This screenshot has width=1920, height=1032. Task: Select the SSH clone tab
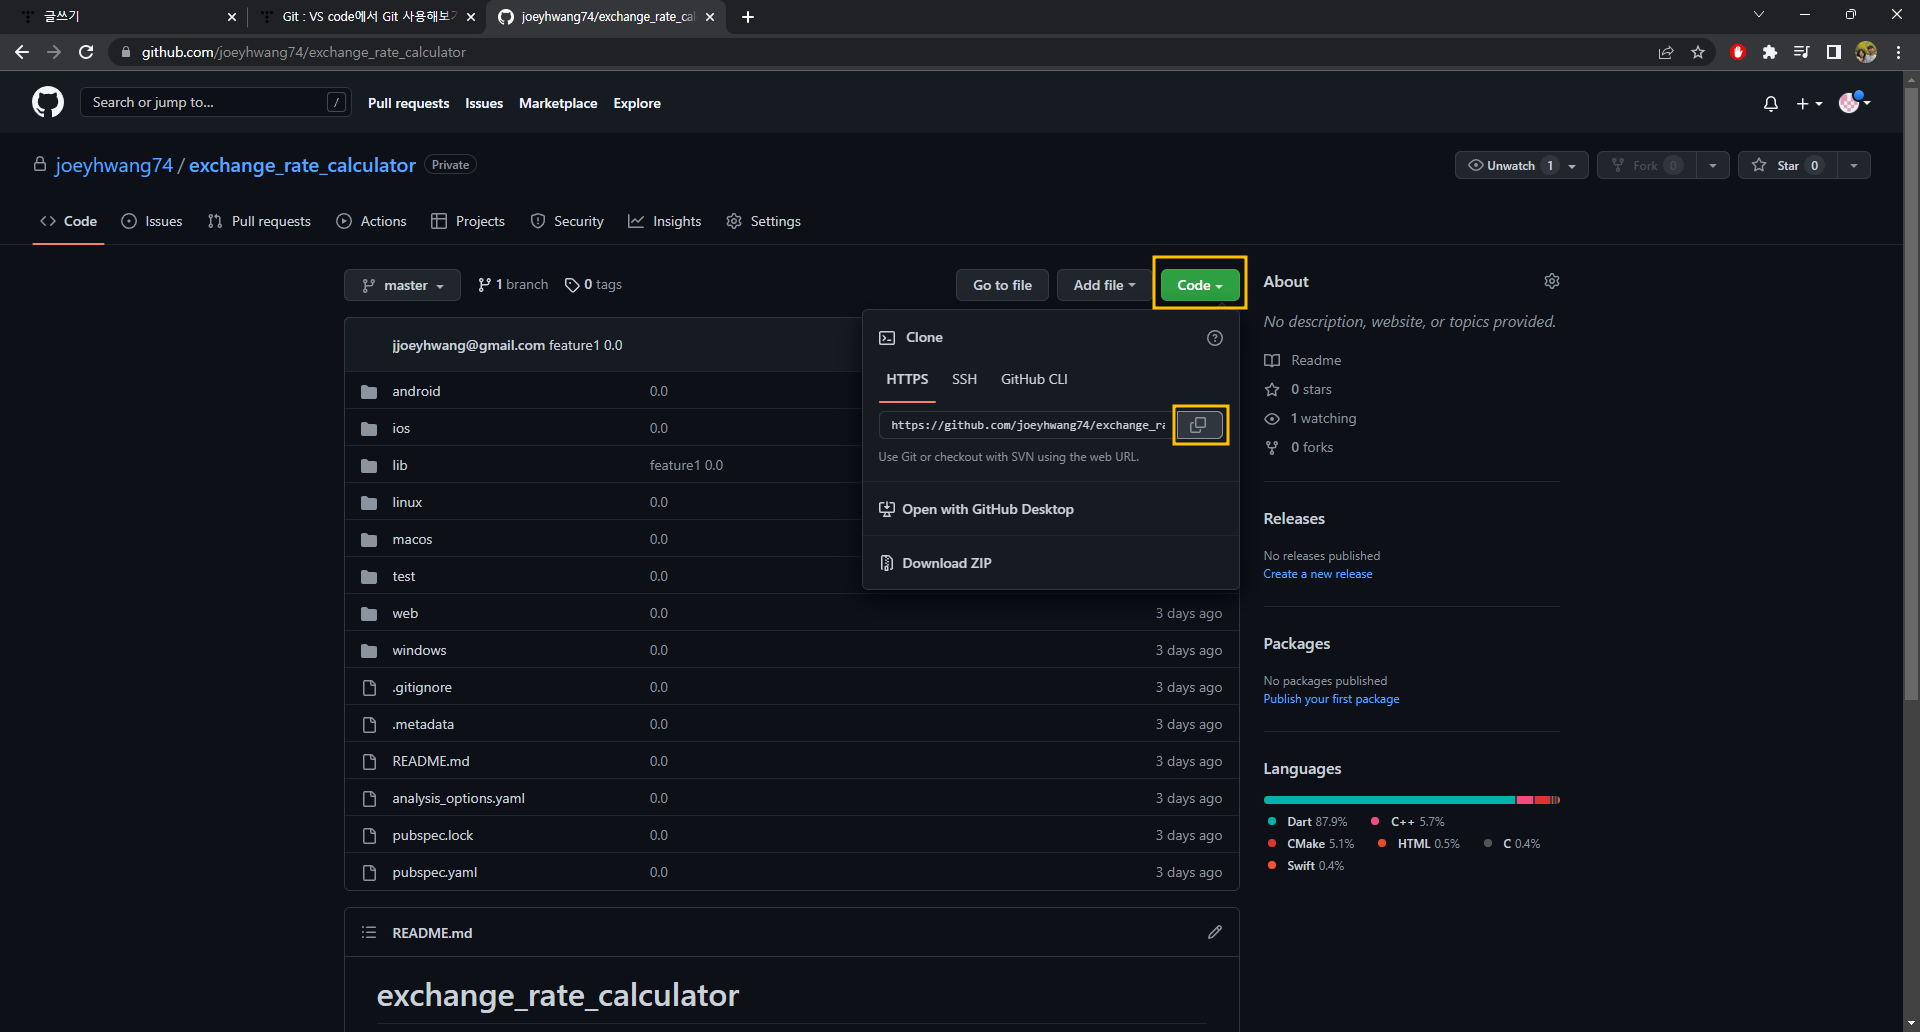[964, 379]
